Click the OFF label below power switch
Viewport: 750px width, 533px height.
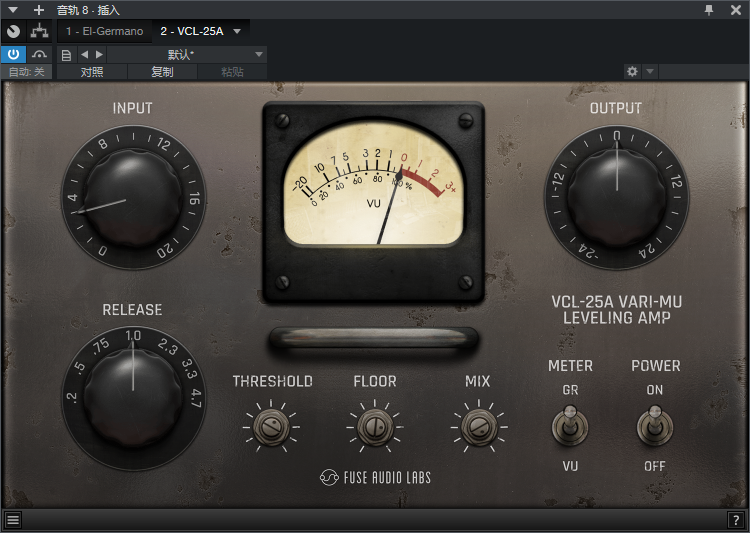[x=655, y=466]
